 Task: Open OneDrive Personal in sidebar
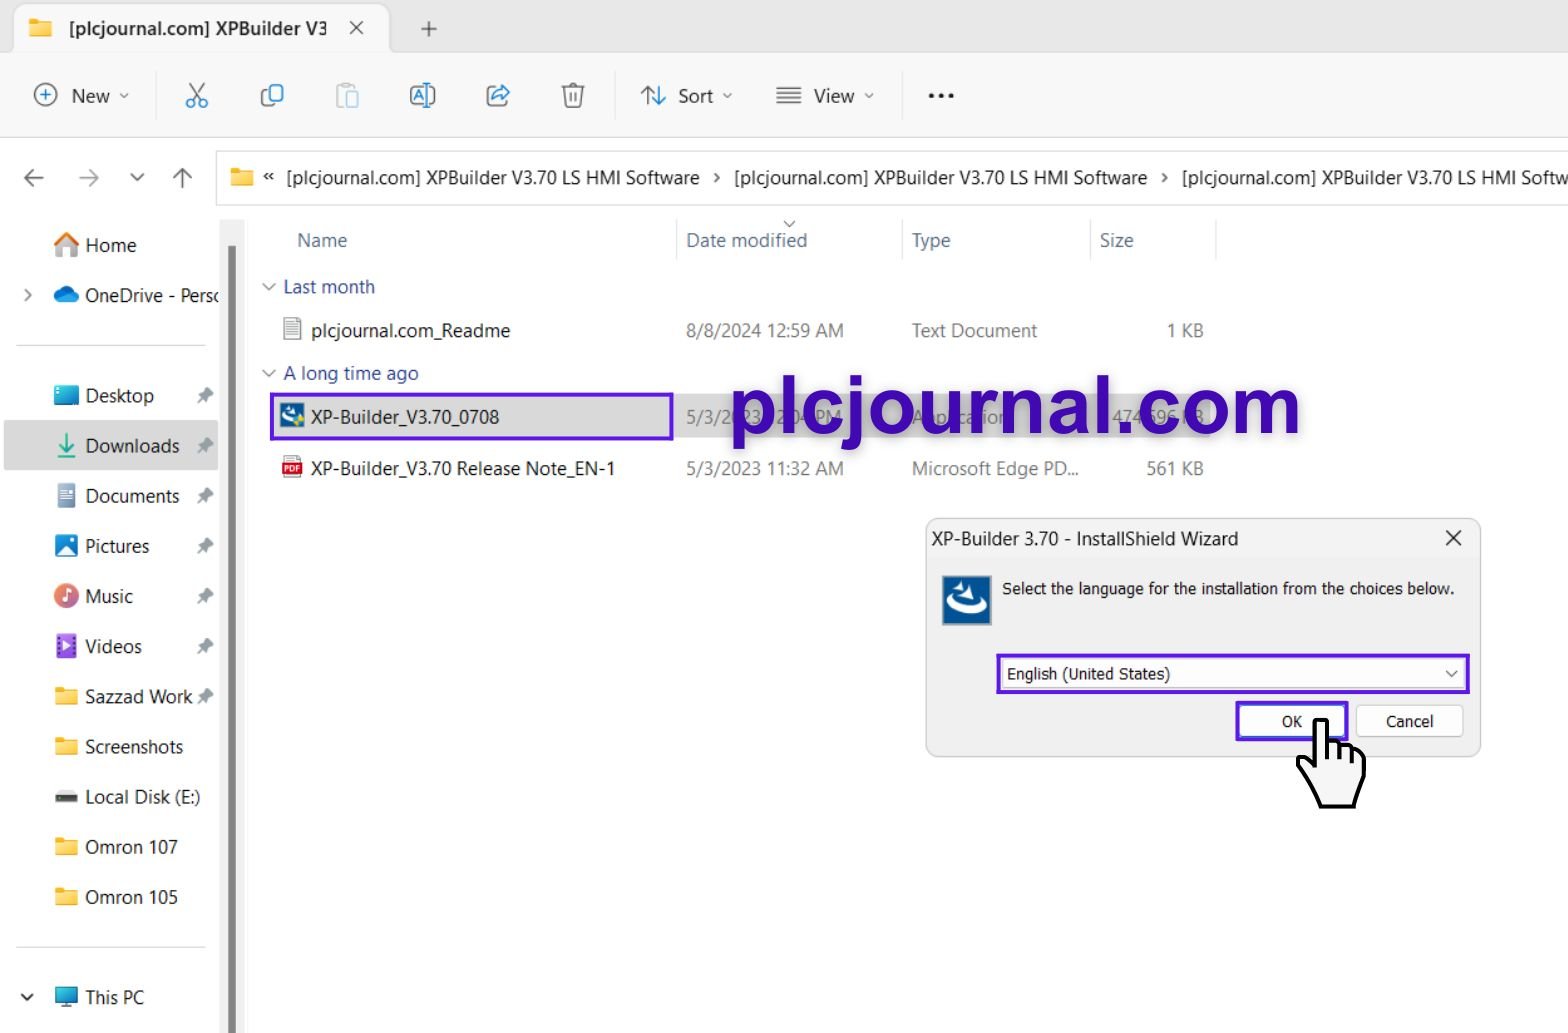(137, 295)
